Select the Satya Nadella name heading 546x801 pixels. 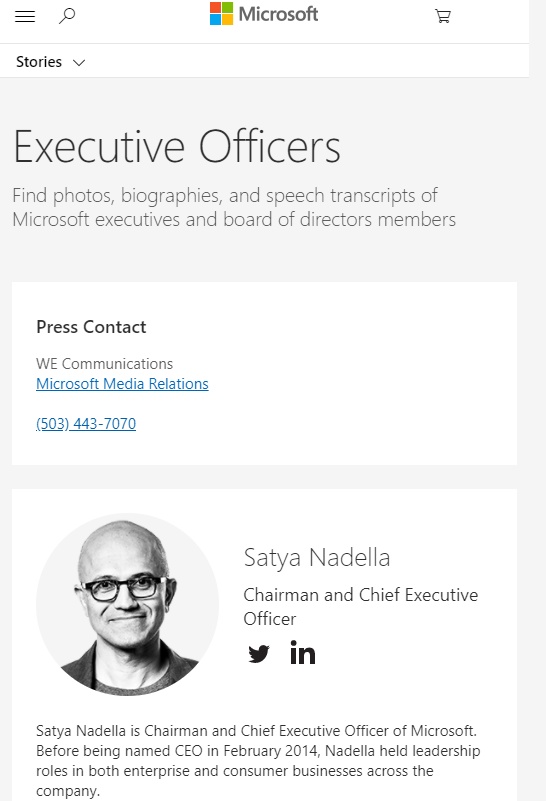tap(317, 557)
